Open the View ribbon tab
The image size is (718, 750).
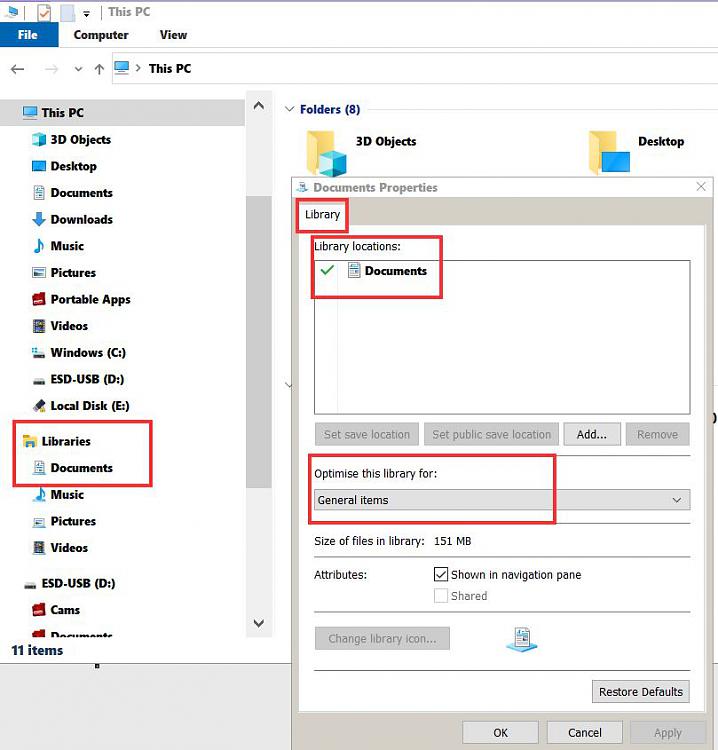coord(173,35)
